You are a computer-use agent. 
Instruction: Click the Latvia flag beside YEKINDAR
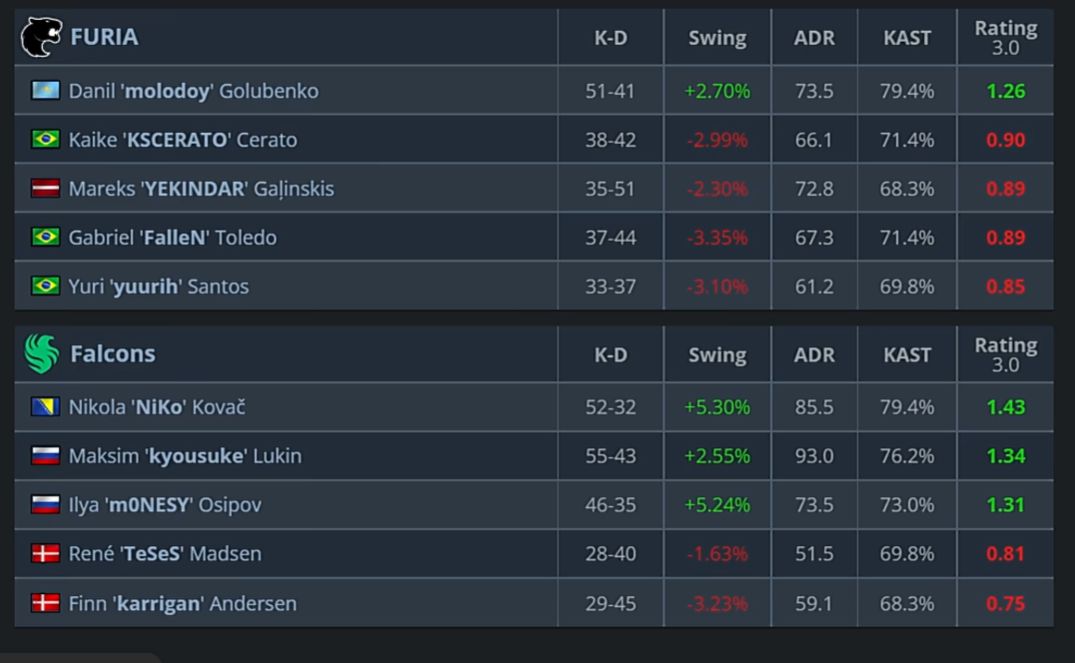(45, 188)
